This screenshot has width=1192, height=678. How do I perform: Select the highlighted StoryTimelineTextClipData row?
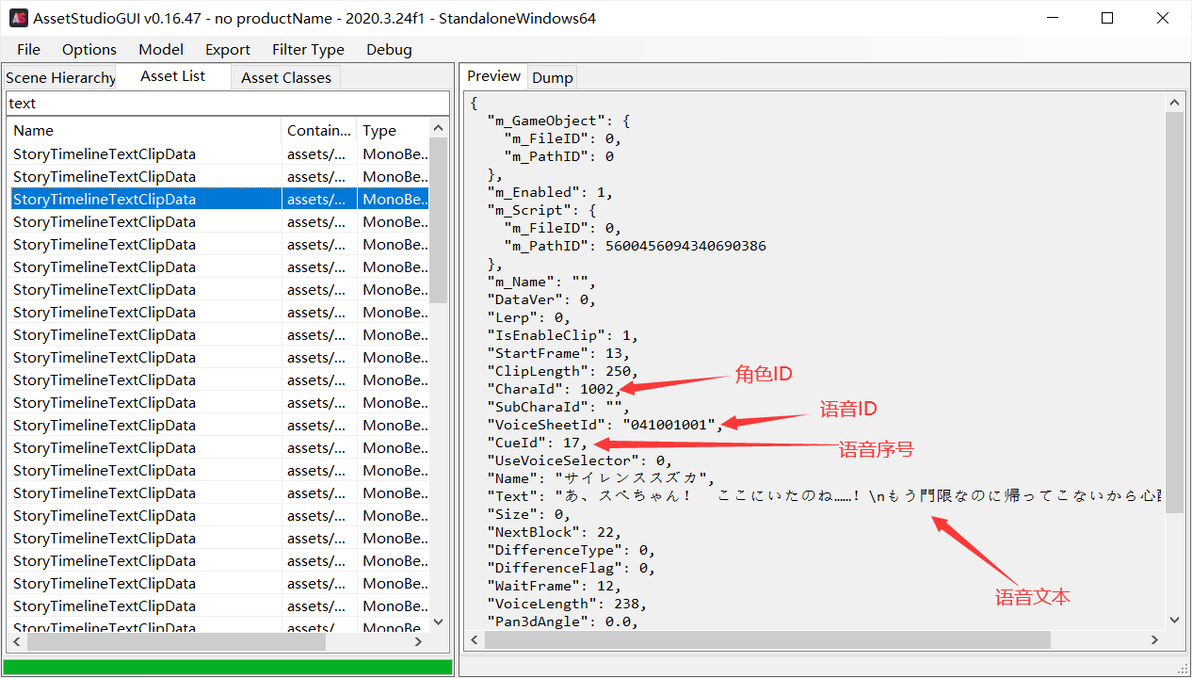218,199
